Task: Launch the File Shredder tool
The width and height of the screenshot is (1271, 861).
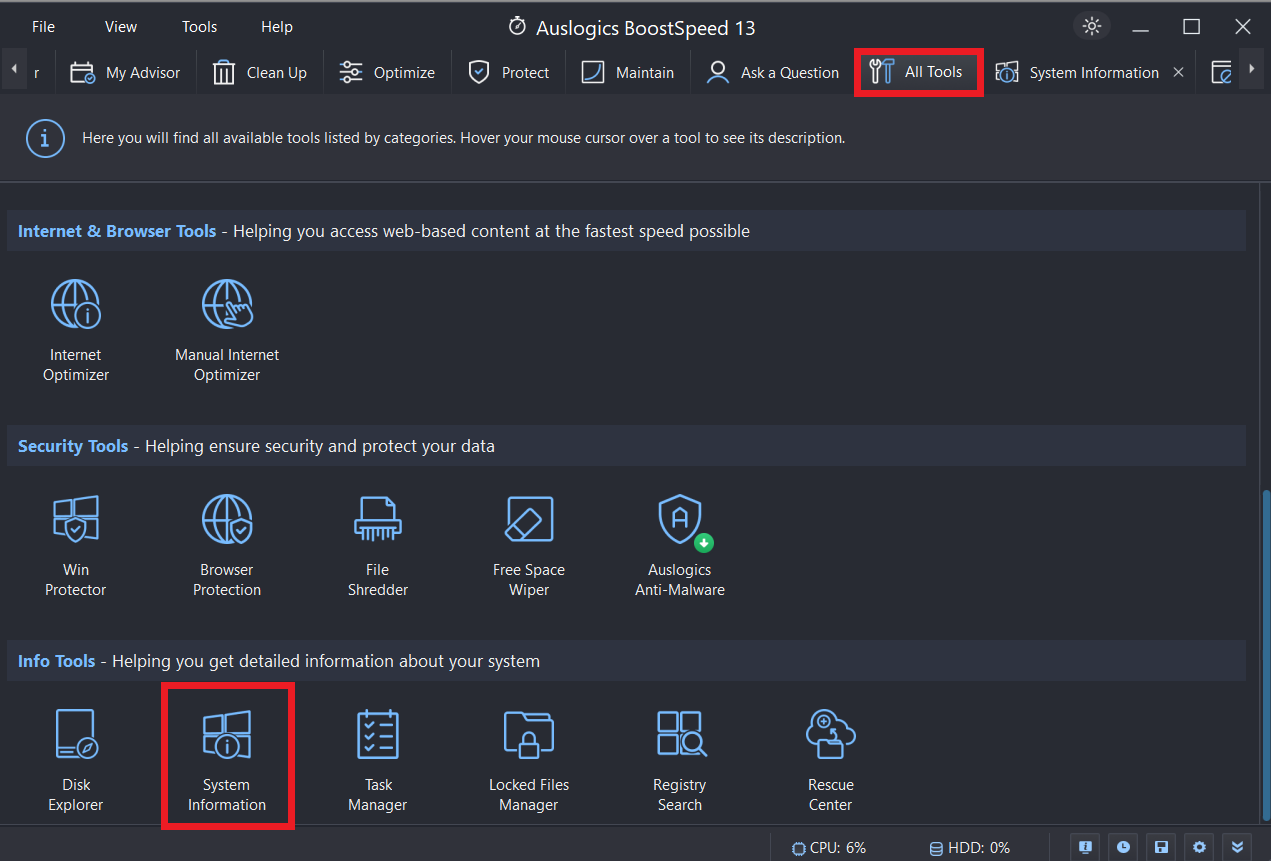Action: pyautogui.click(x=378, y=546)
